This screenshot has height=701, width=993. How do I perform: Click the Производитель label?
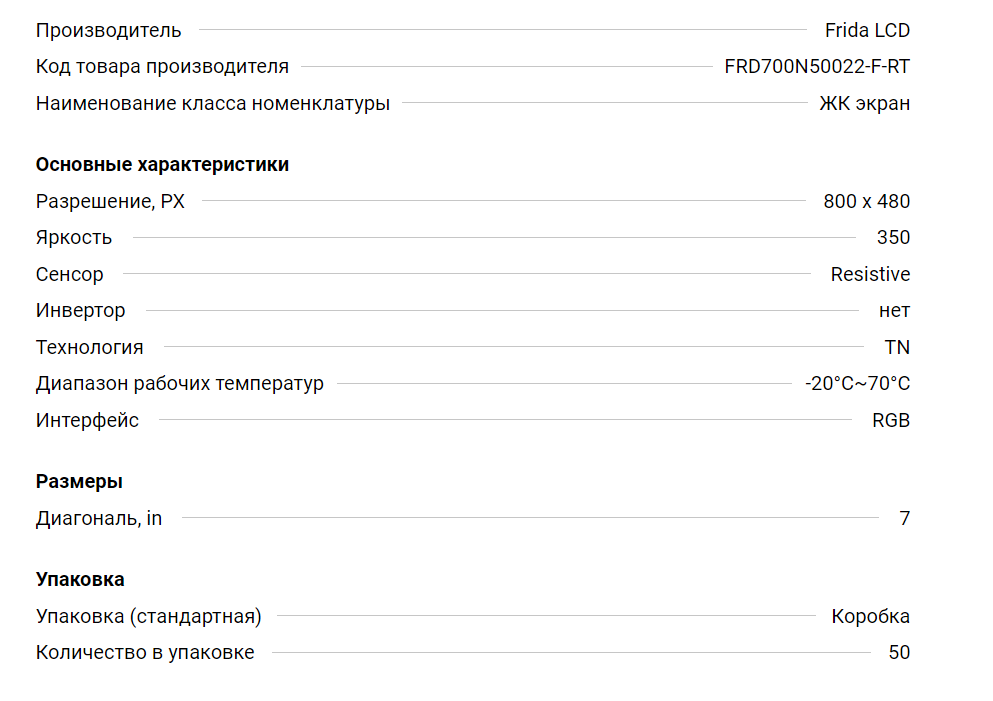(x=108, y=30)
